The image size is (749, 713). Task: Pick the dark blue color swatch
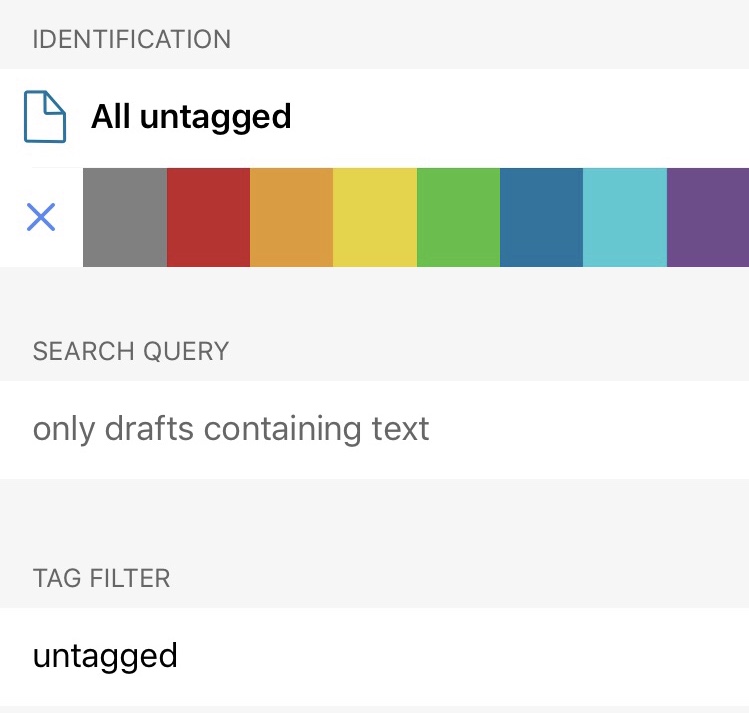pyautogui.click(x=541, y=217)
